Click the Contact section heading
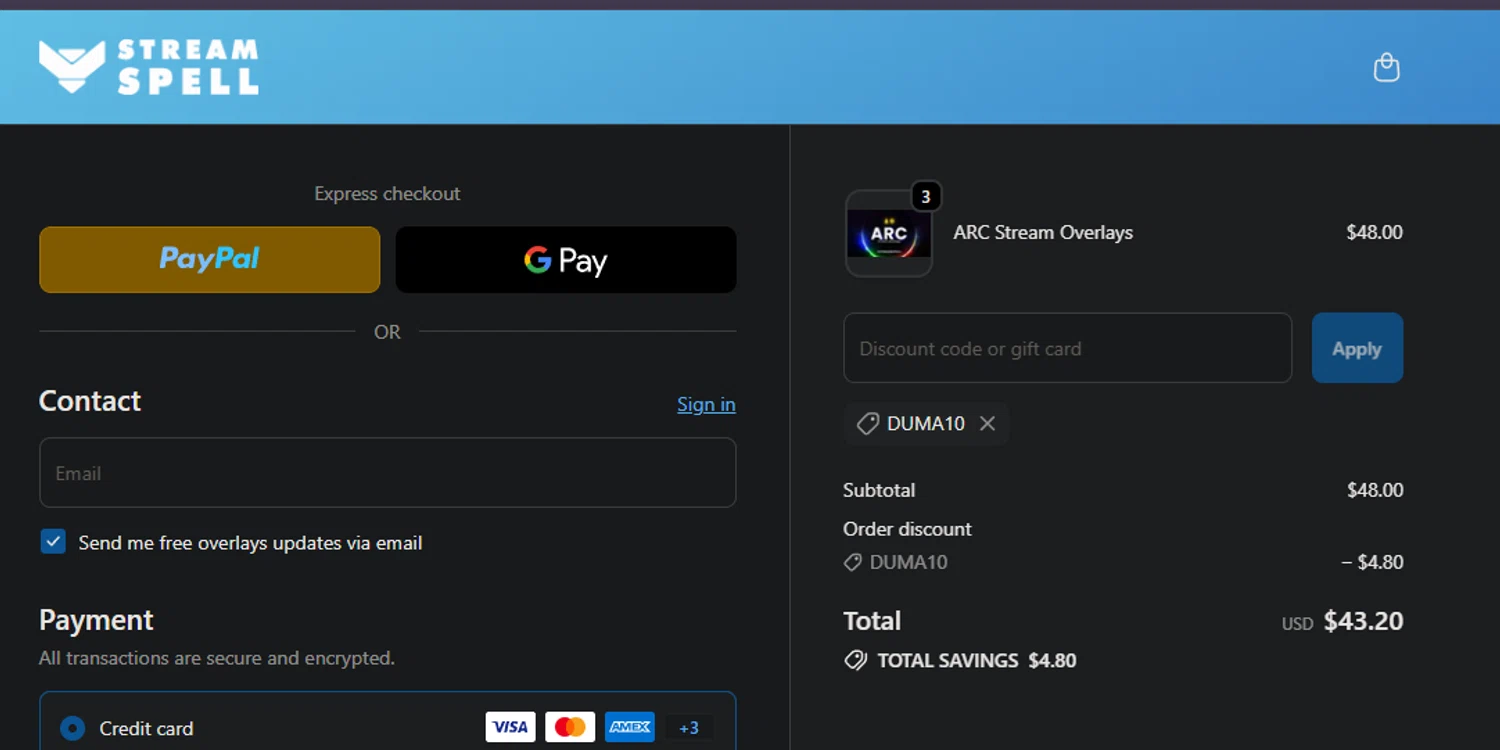The width and height of the screenshot is (1500, 750). click(90, 401)
